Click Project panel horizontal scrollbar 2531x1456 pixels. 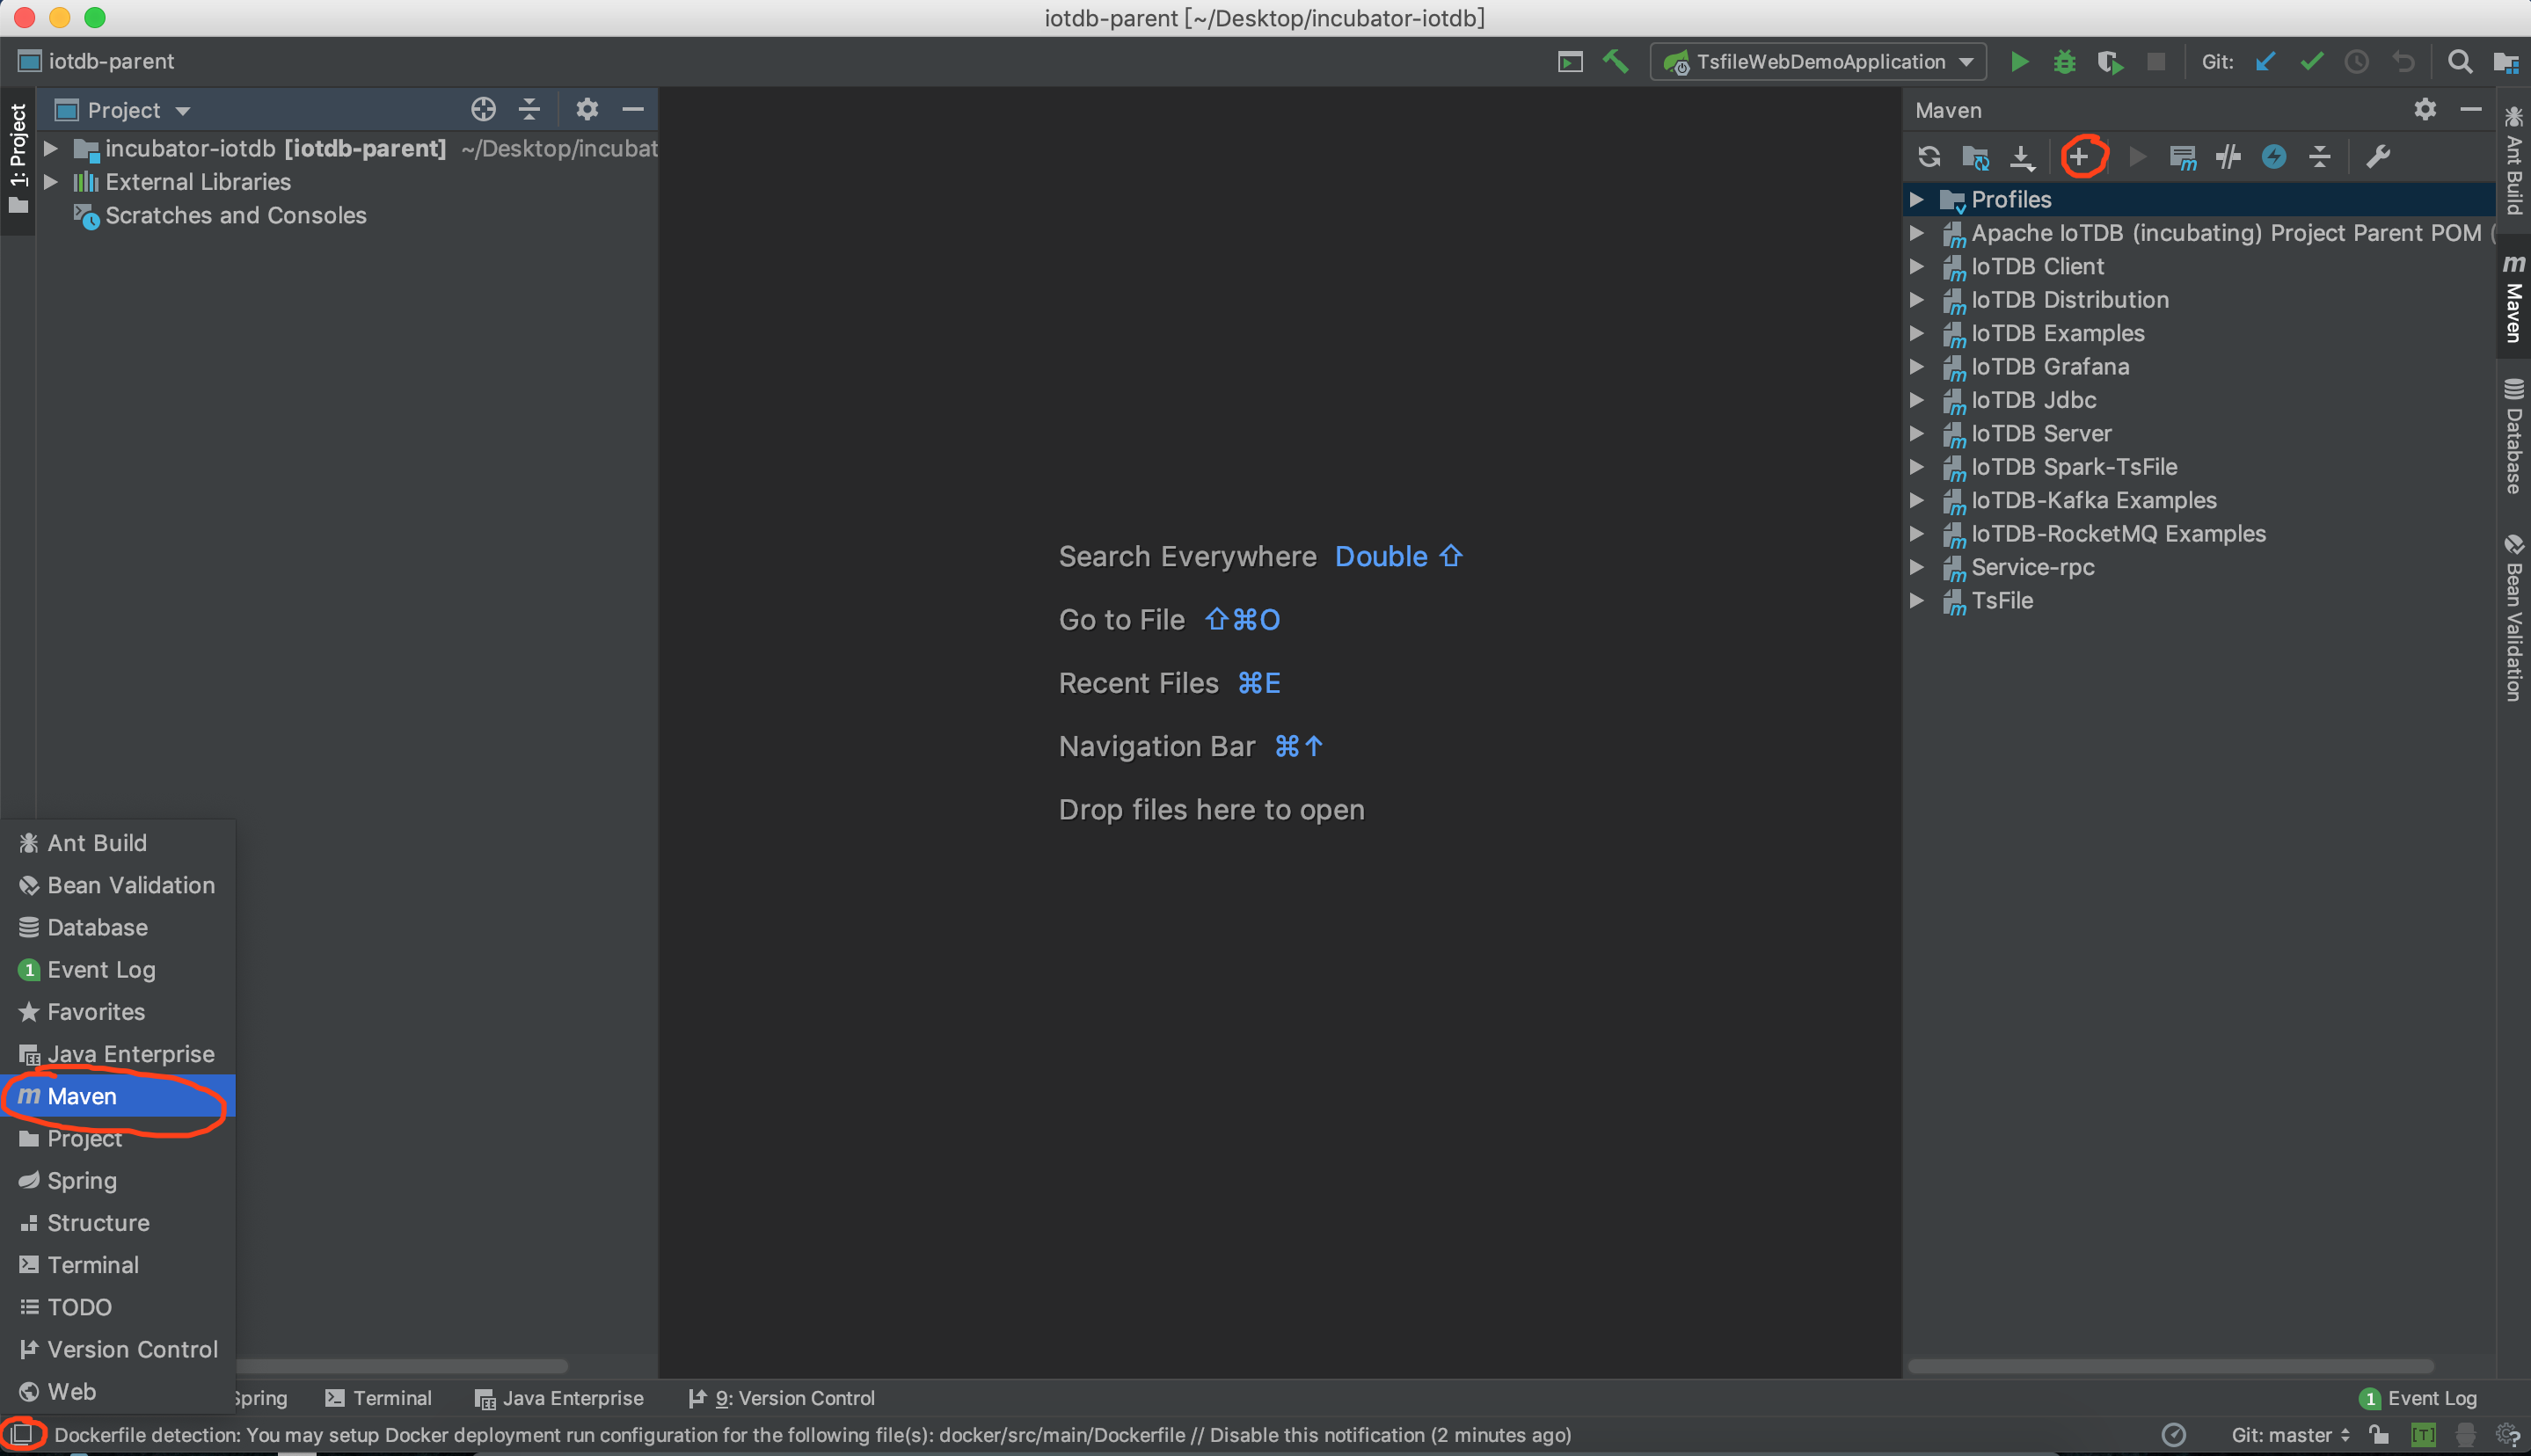pos(400,1365)
